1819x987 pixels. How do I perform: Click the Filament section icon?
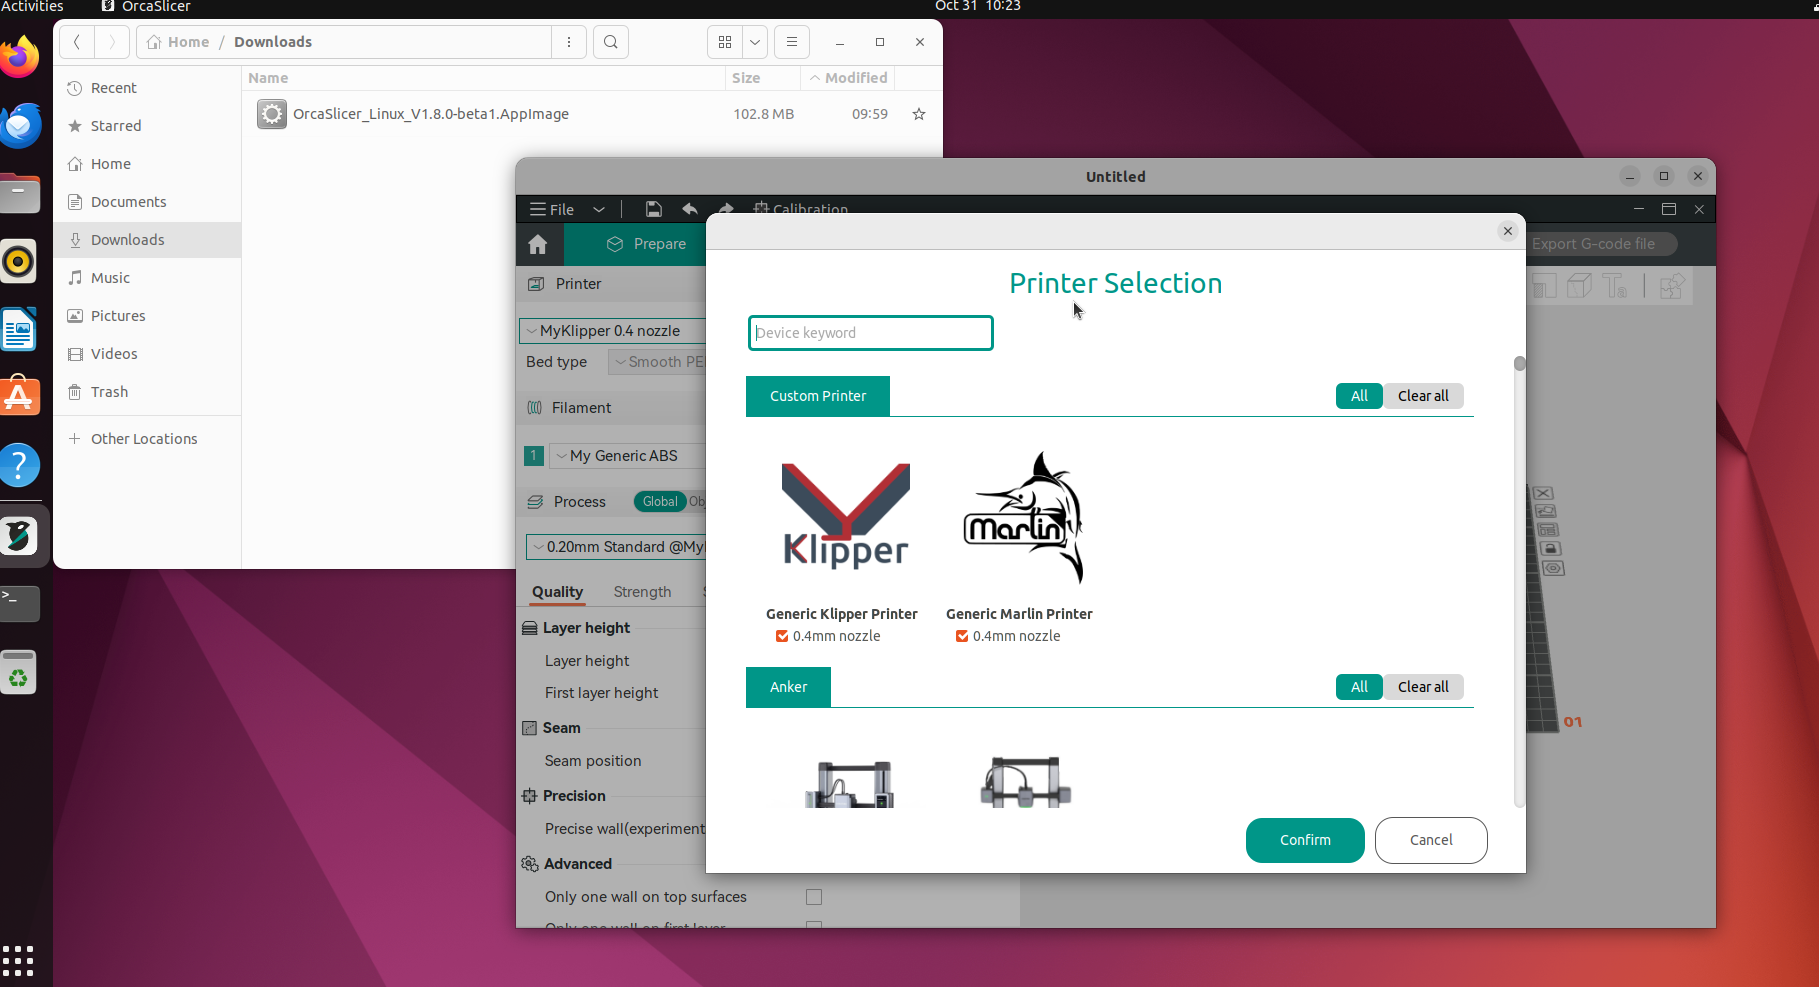(535, 408)
